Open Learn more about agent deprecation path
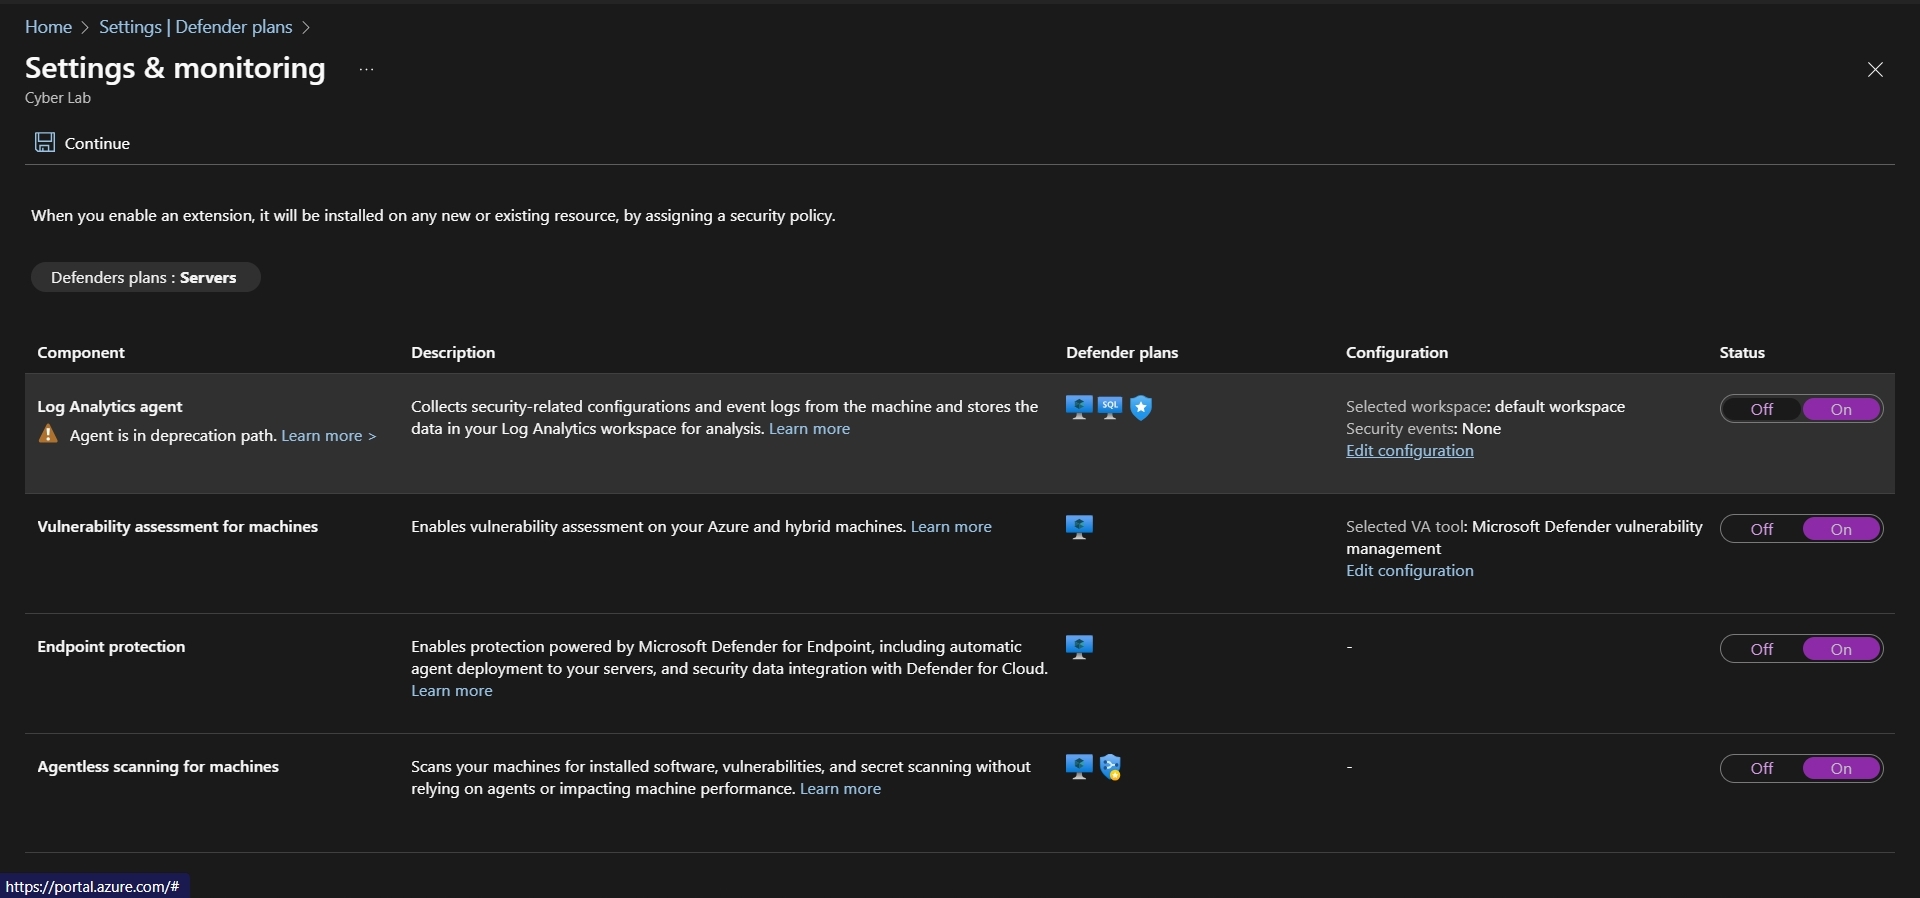Image resolution: width=1920 pixels, height=898 pixels. (x=329, y=435)
